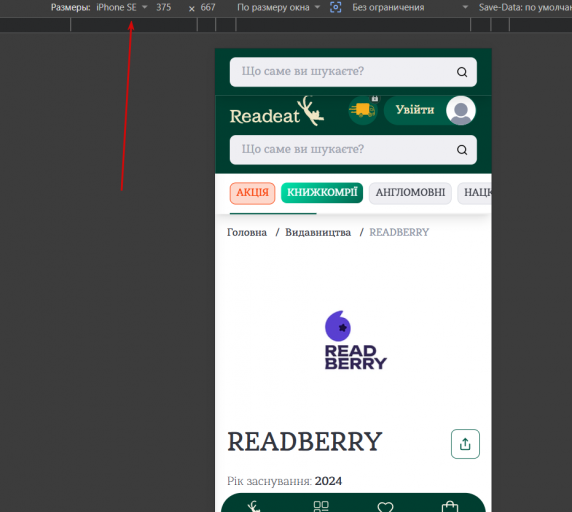572x512 pixels.
Task: Open the 'Без ограничения' throttling dropdown
Action: (410, 7)
